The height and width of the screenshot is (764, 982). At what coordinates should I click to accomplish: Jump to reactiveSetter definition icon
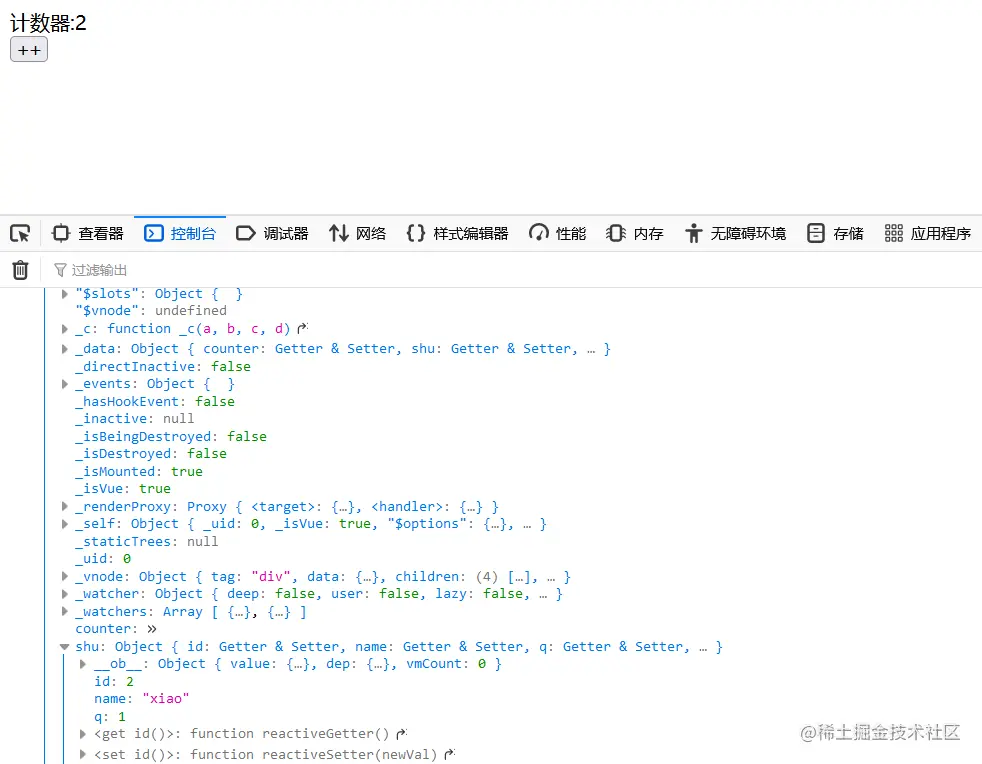tap(450, 755)
